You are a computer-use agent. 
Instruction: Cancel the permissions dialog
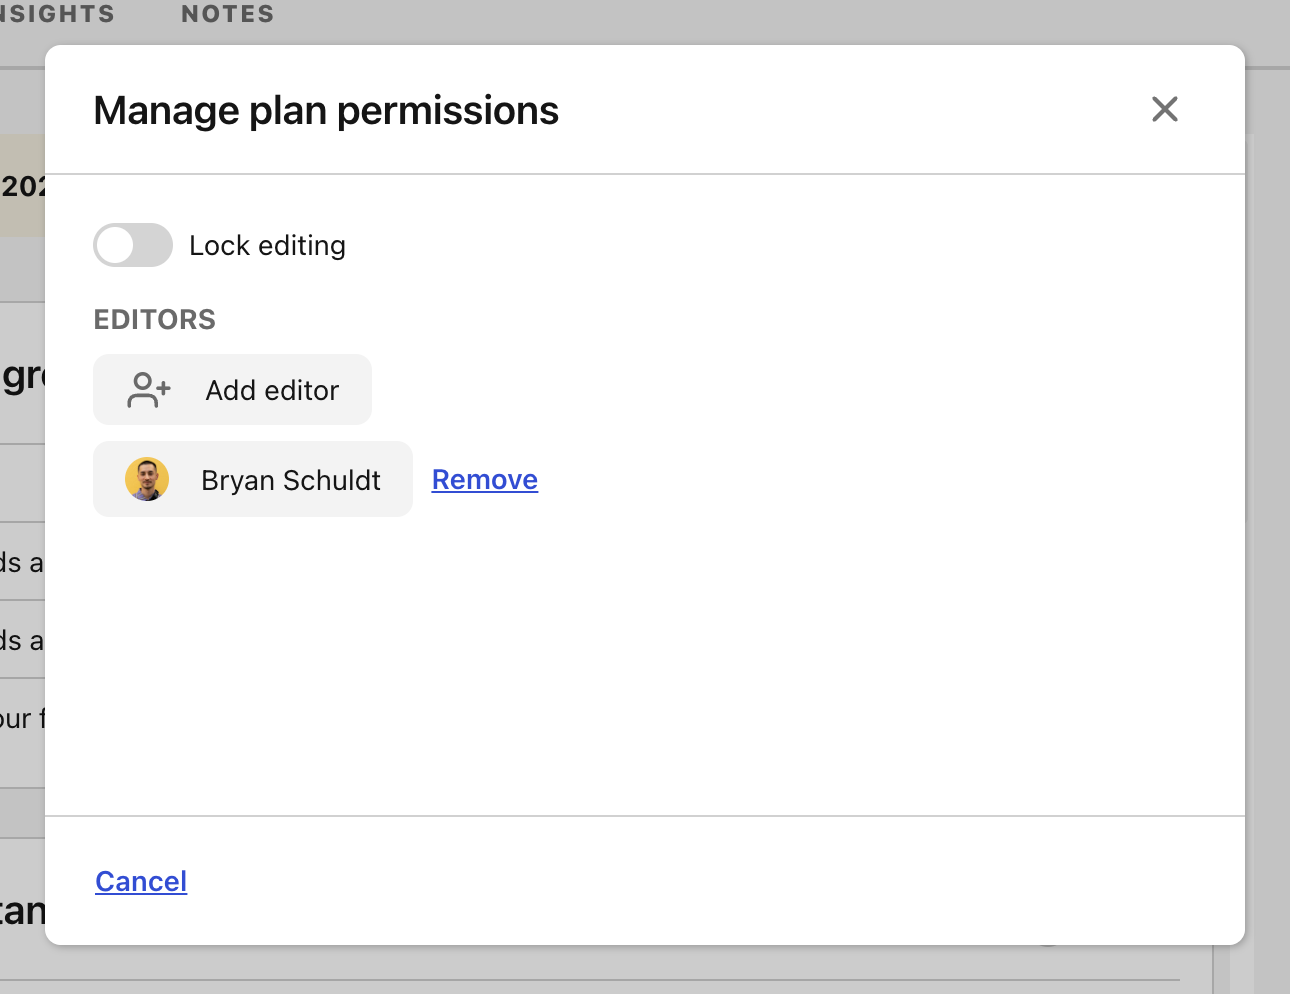141,881
